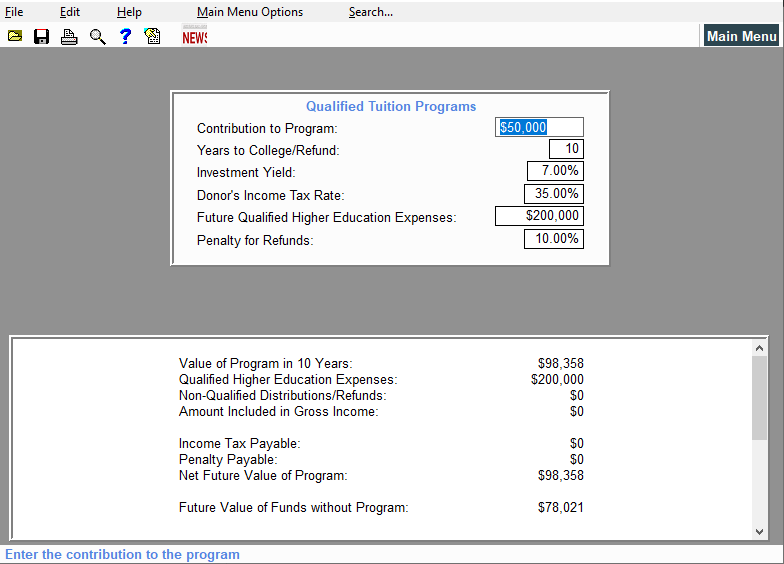784x564 pixels.
Task: Open help with the question mark icon
Action: point(125,37)
